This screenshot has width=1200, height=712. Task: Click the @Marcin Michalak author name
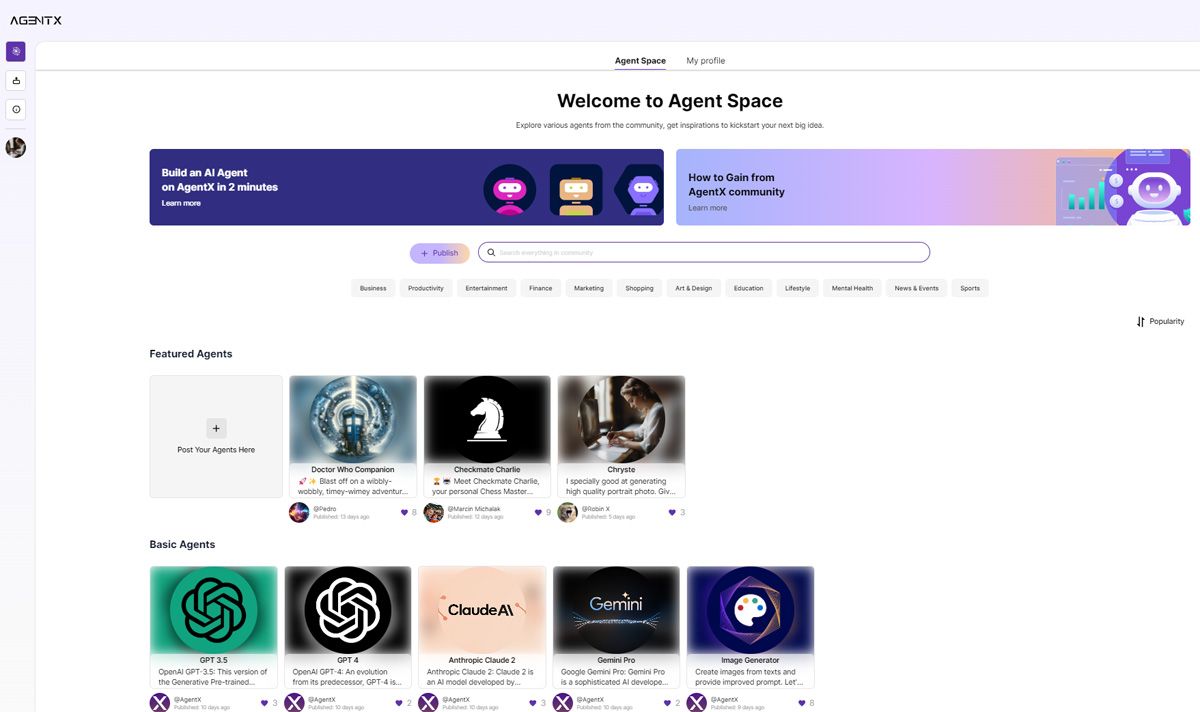coord(474,509)
